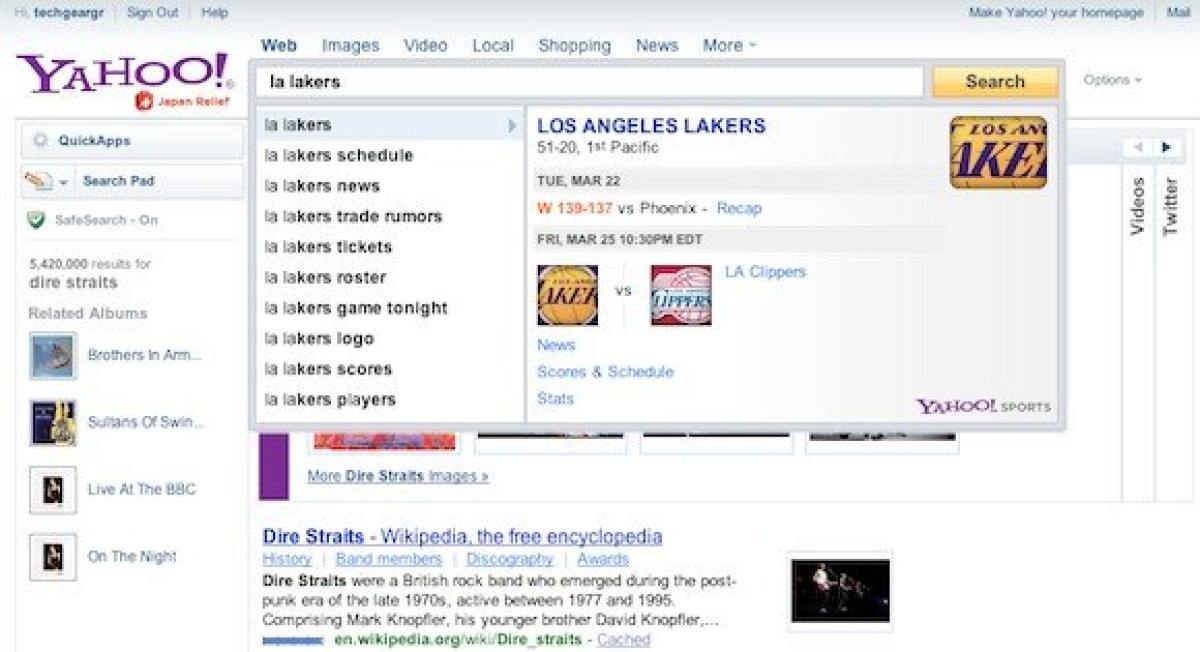Open the Dire Straits Wikipedia result thumbnail
The height and width of the screenshot is (652, 1200).
click(x=840, y=591)
